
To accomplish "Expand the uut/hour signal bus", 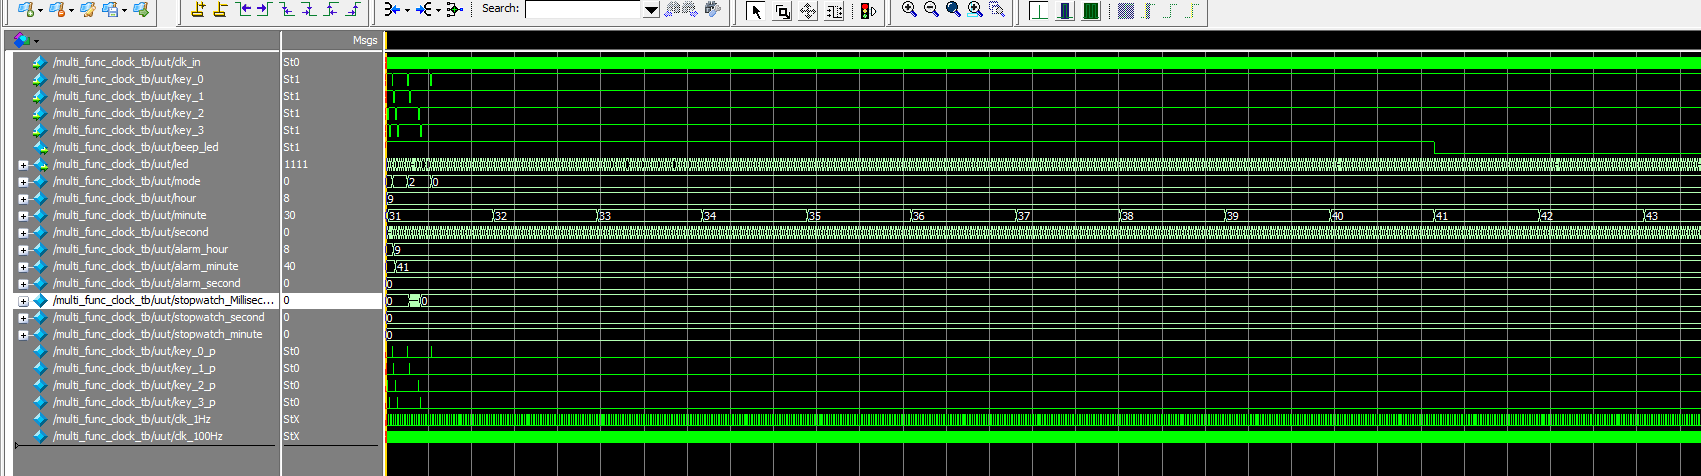I will (23, 198).
